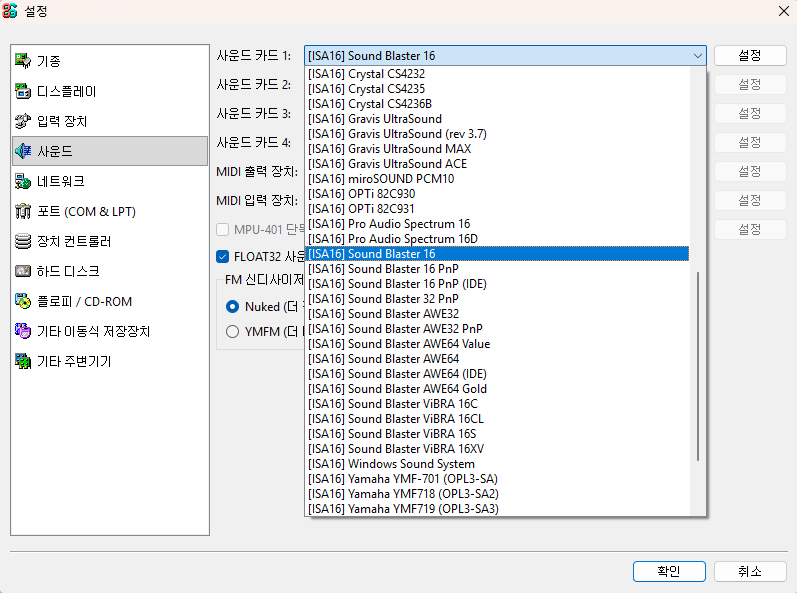Screen dimensions: 797x593
Task: Click the 입력 장치 input devices icon
Action: click(23, 121)
